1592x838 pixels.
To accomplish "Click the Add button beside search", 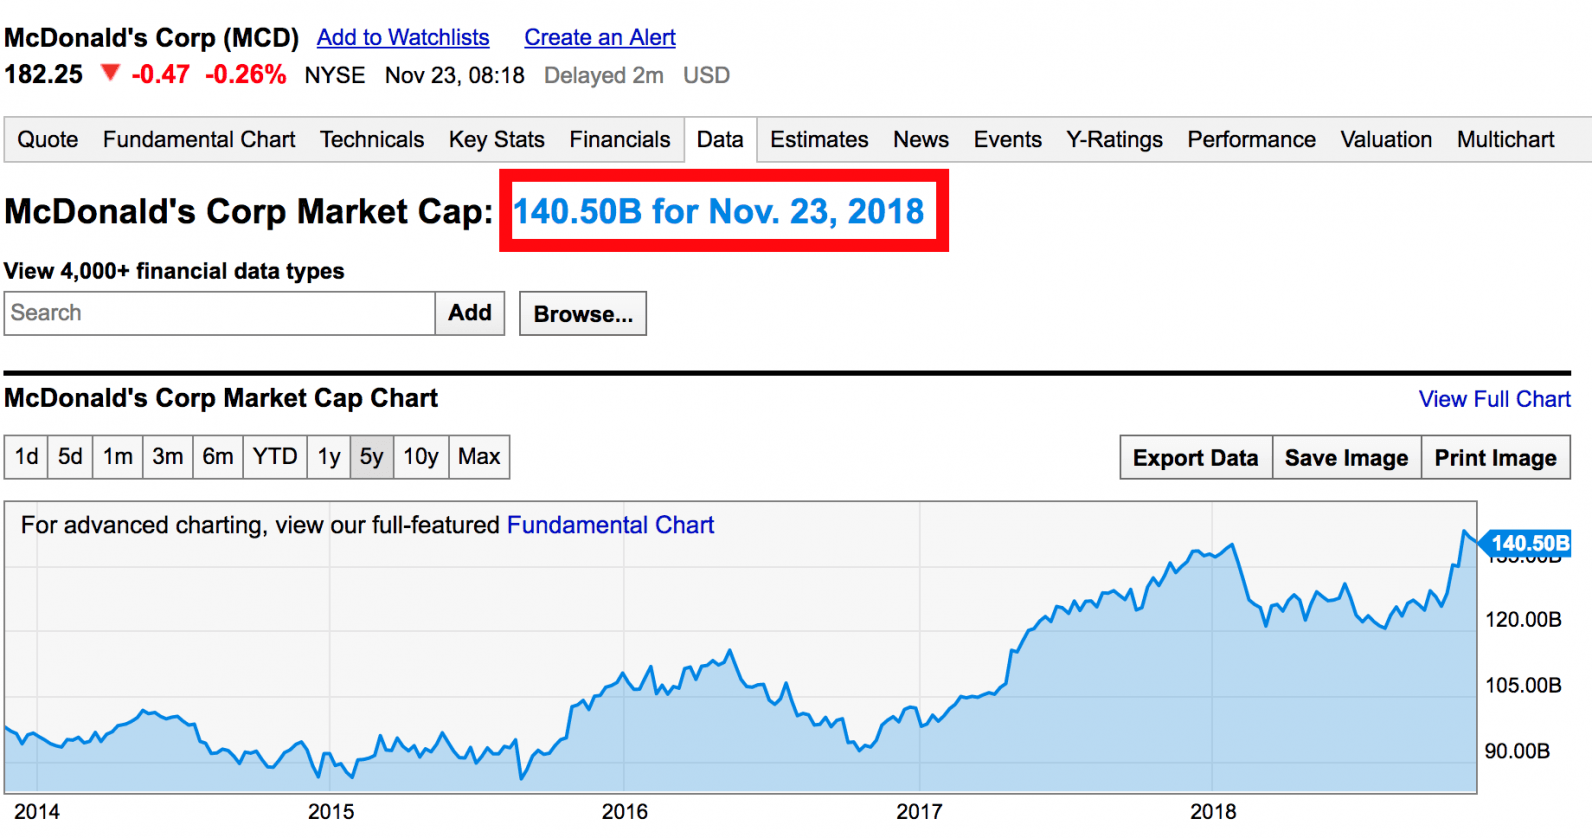I will pos(470,313).
